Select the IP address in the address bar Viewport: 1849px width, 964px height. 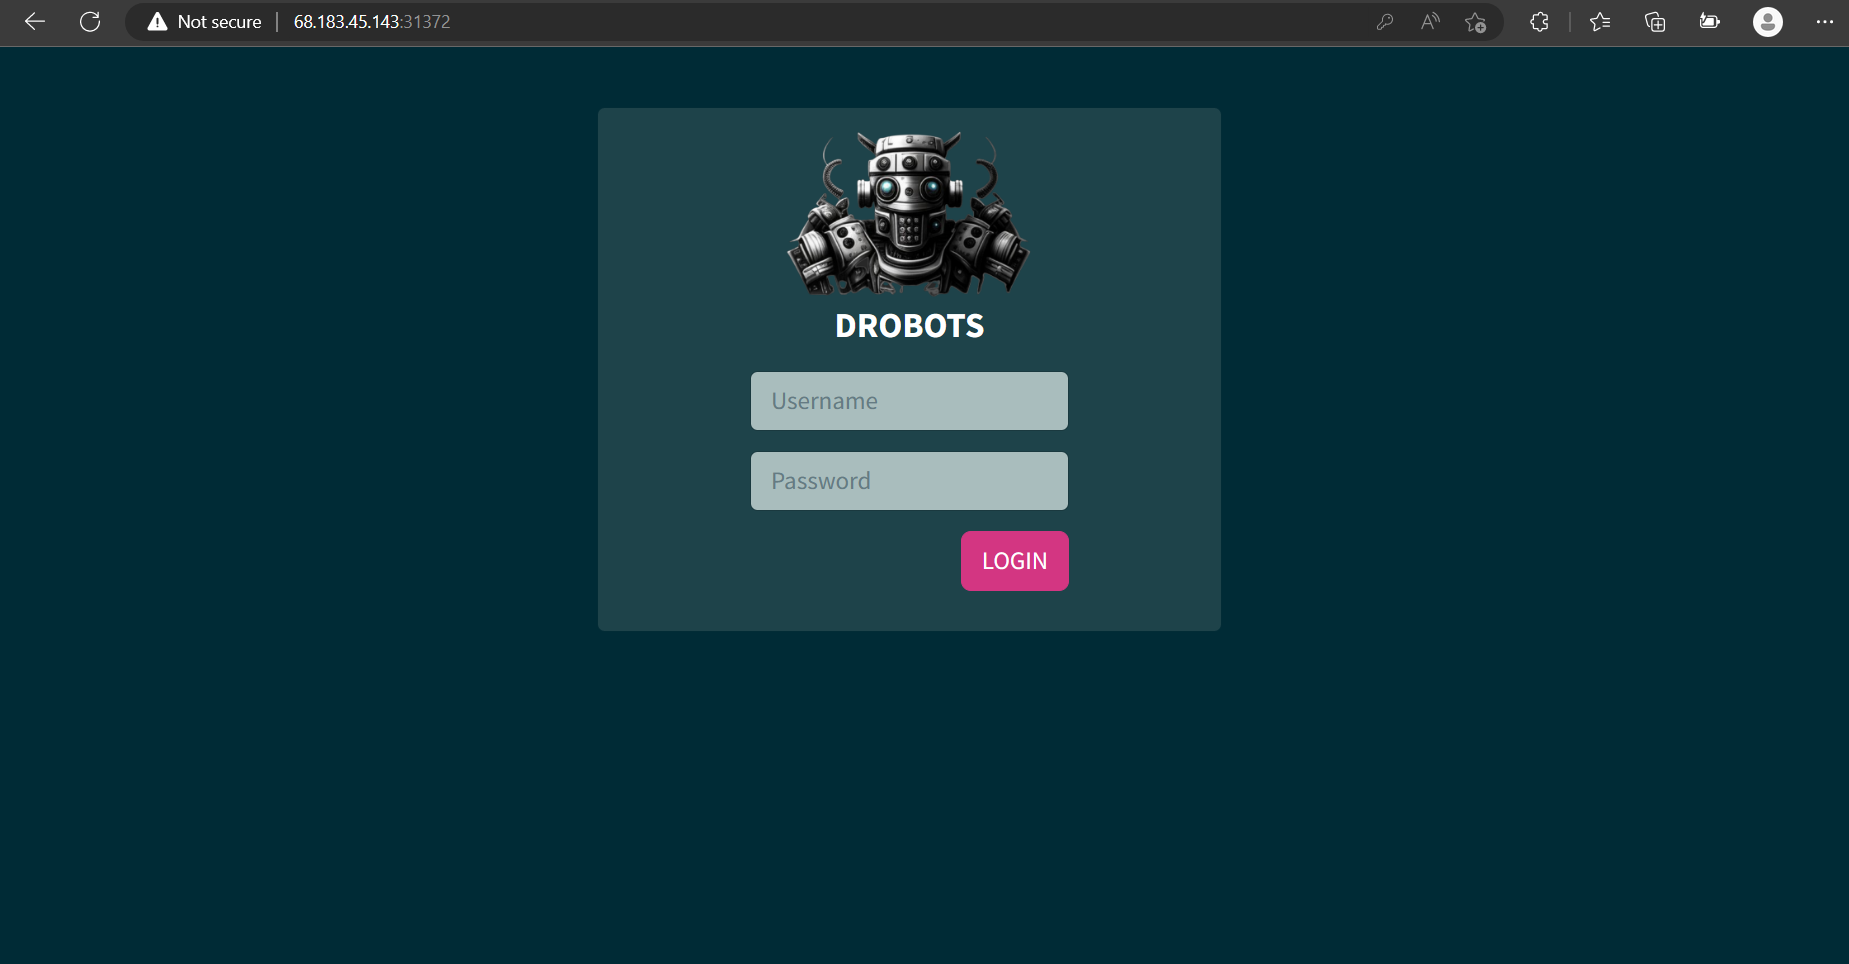(x=345, y=21)
